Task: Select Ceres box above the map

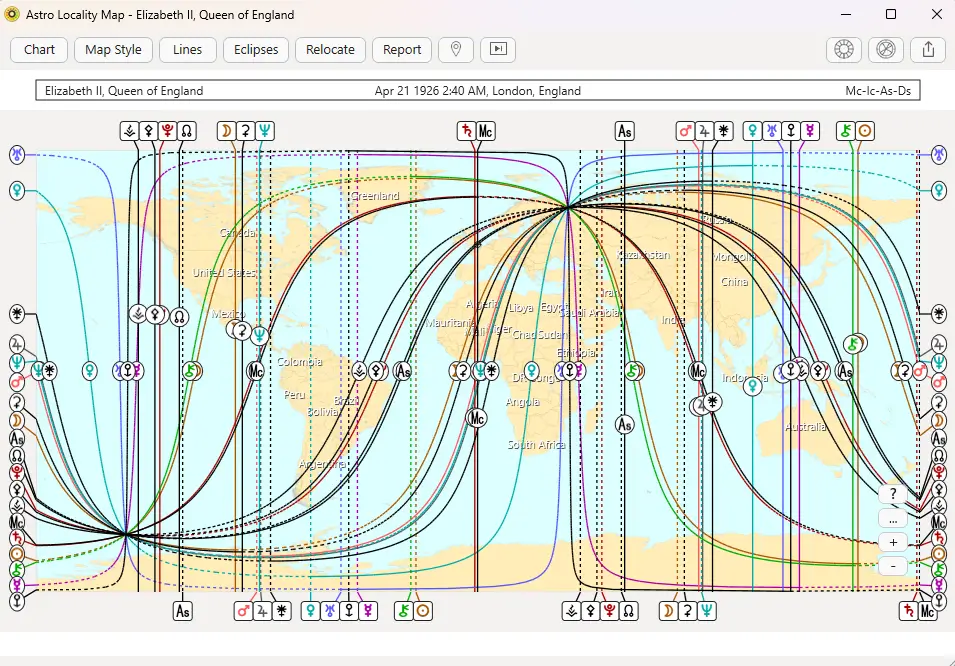Action: click(245, 131)
